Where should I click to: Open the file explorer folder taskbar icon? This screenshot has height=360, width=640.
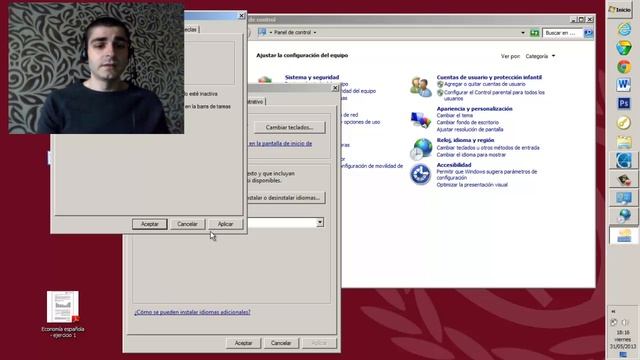pyautogui.click(x=624, y=142)
